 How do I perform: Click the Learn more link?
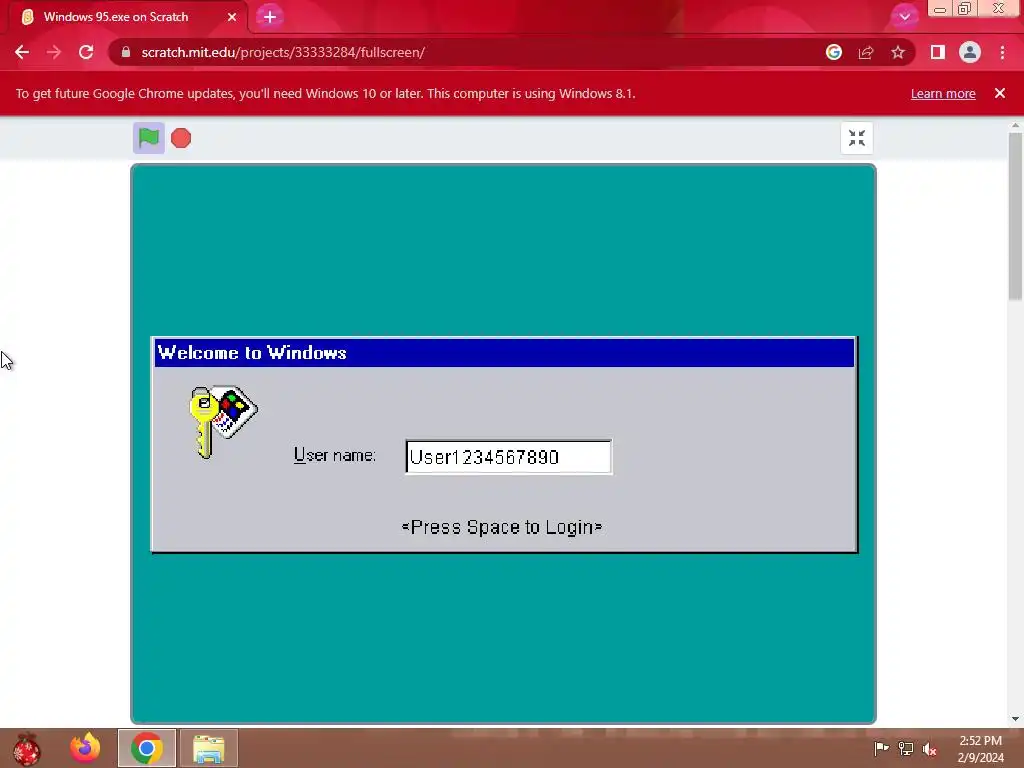click(x=943, y=93)
